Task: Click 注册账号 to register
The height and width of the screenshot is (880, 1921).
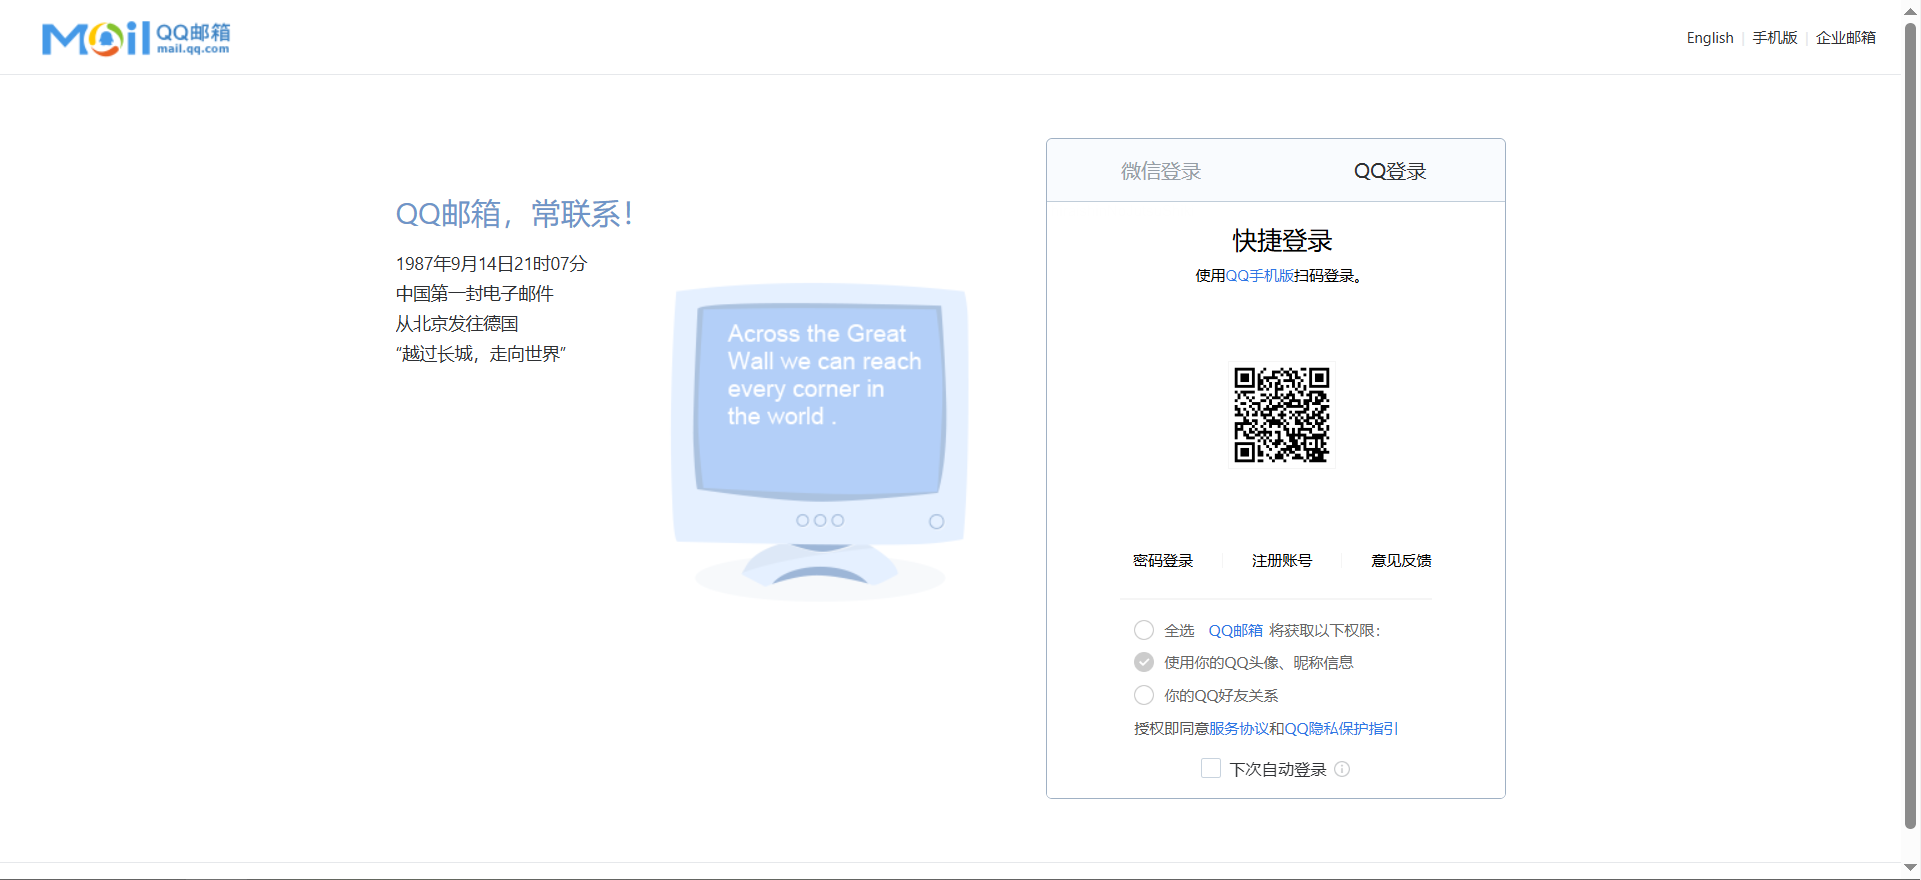Action: [x=1281, y=560]
